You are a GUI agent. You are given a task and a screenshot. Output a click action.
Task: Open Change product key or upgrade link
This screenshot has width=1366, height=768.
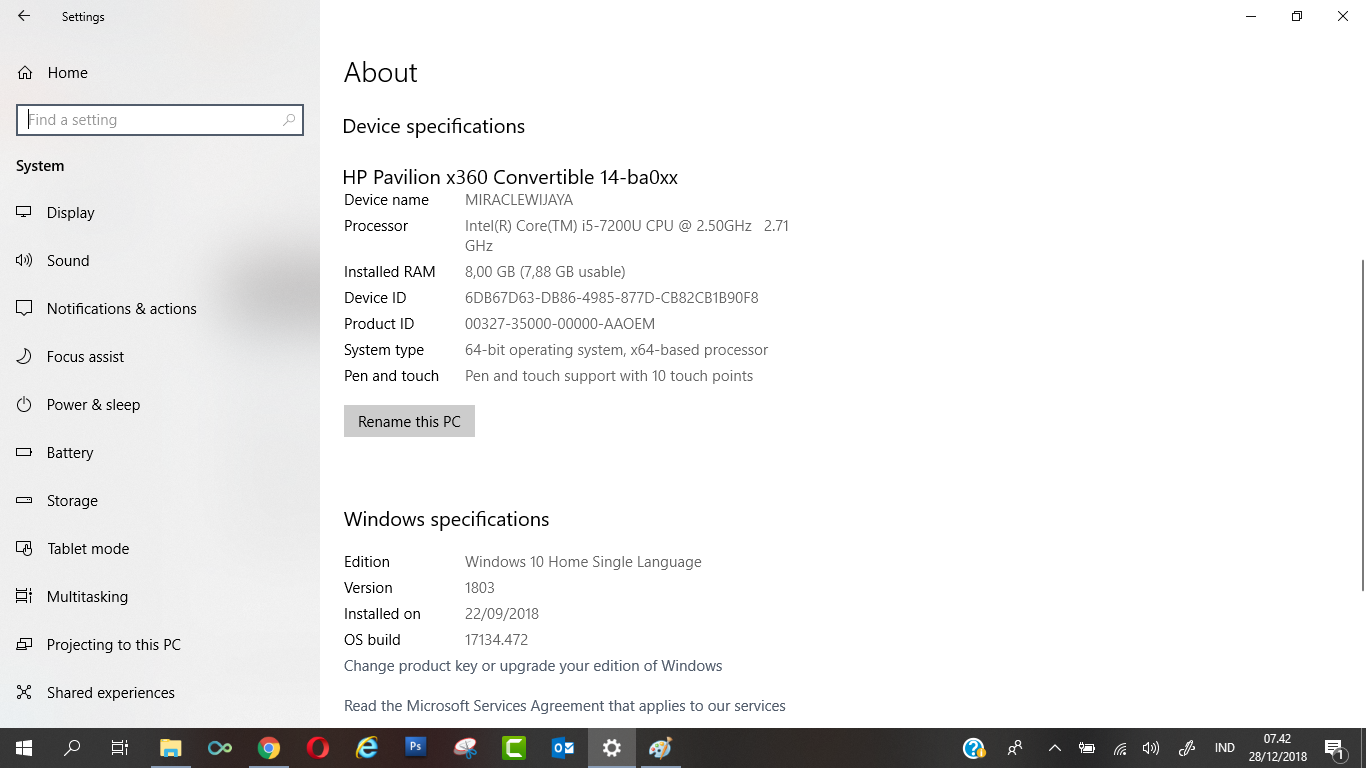[533, 666]
